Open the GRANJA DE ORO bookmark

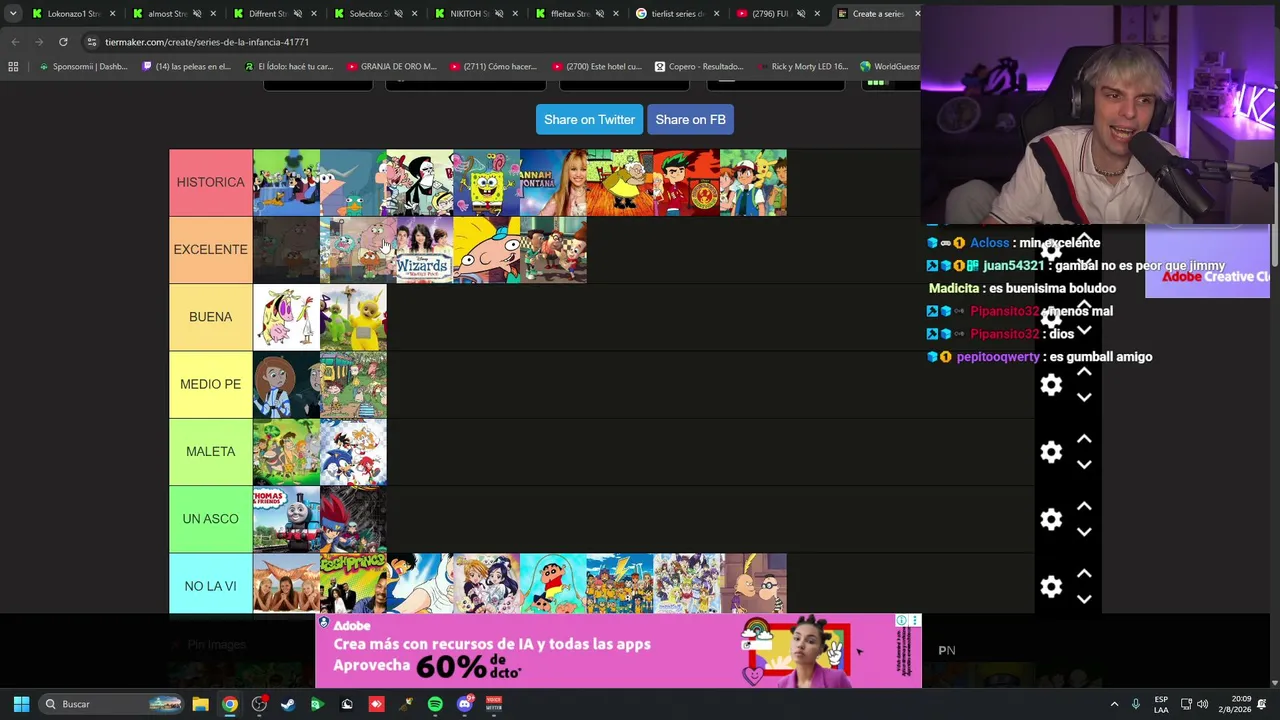coord(392,67)
